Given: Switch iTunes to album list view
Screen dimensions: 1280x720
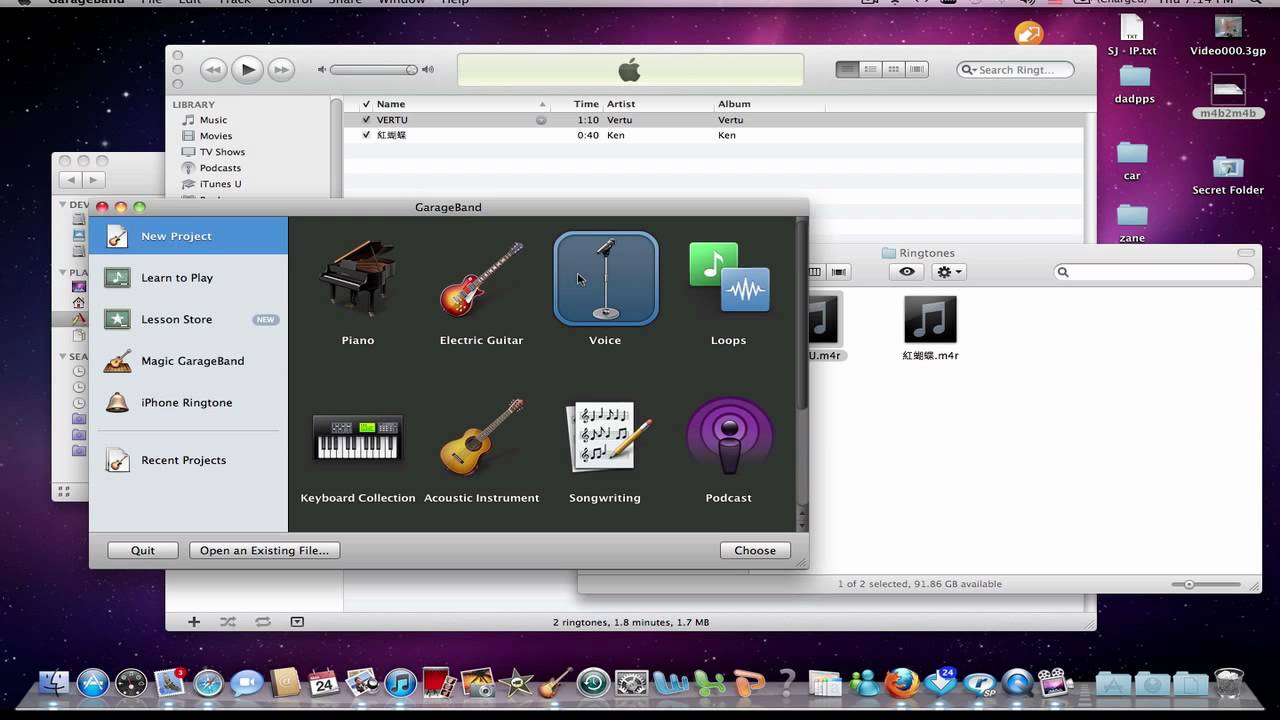Looking at the screenshot, I should [871, 69].
